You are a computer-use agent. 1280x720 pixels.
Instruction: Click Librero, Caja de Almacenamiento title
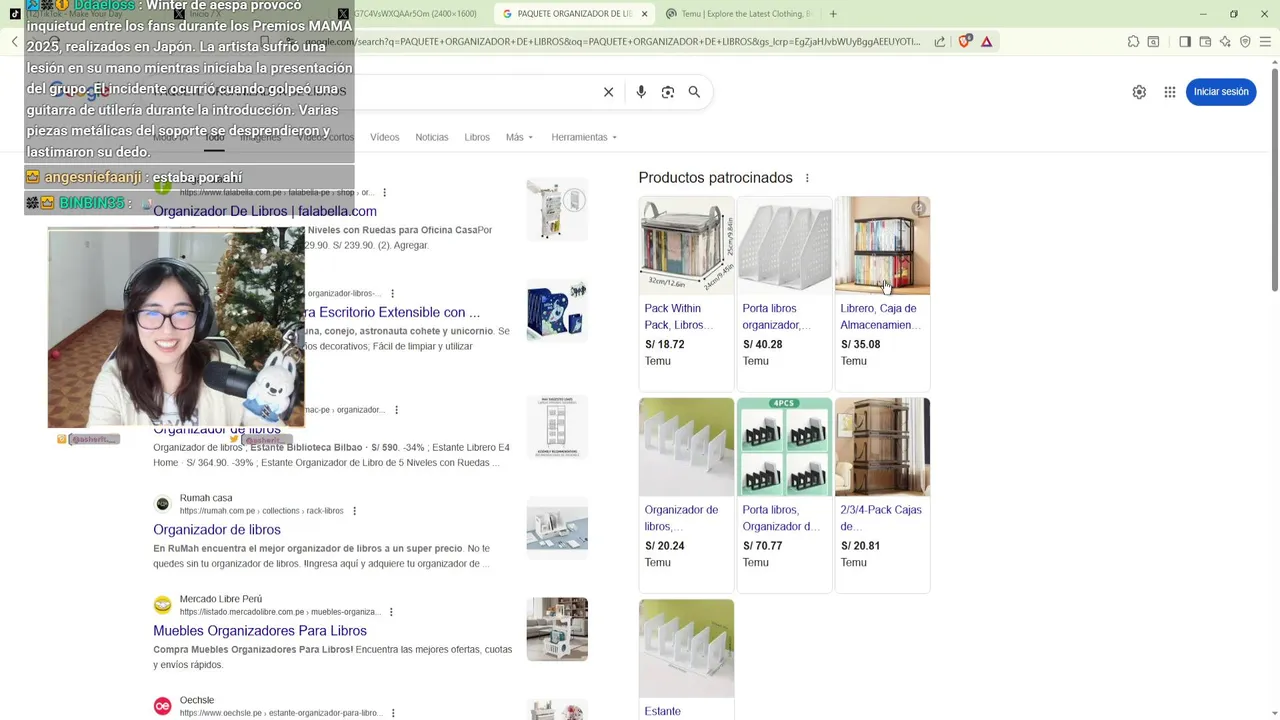pyautogui.click(x=880, y=317)
